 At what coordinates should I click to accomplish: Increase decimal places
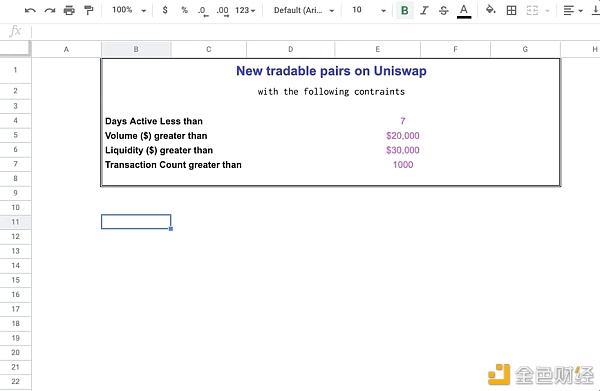222,11
